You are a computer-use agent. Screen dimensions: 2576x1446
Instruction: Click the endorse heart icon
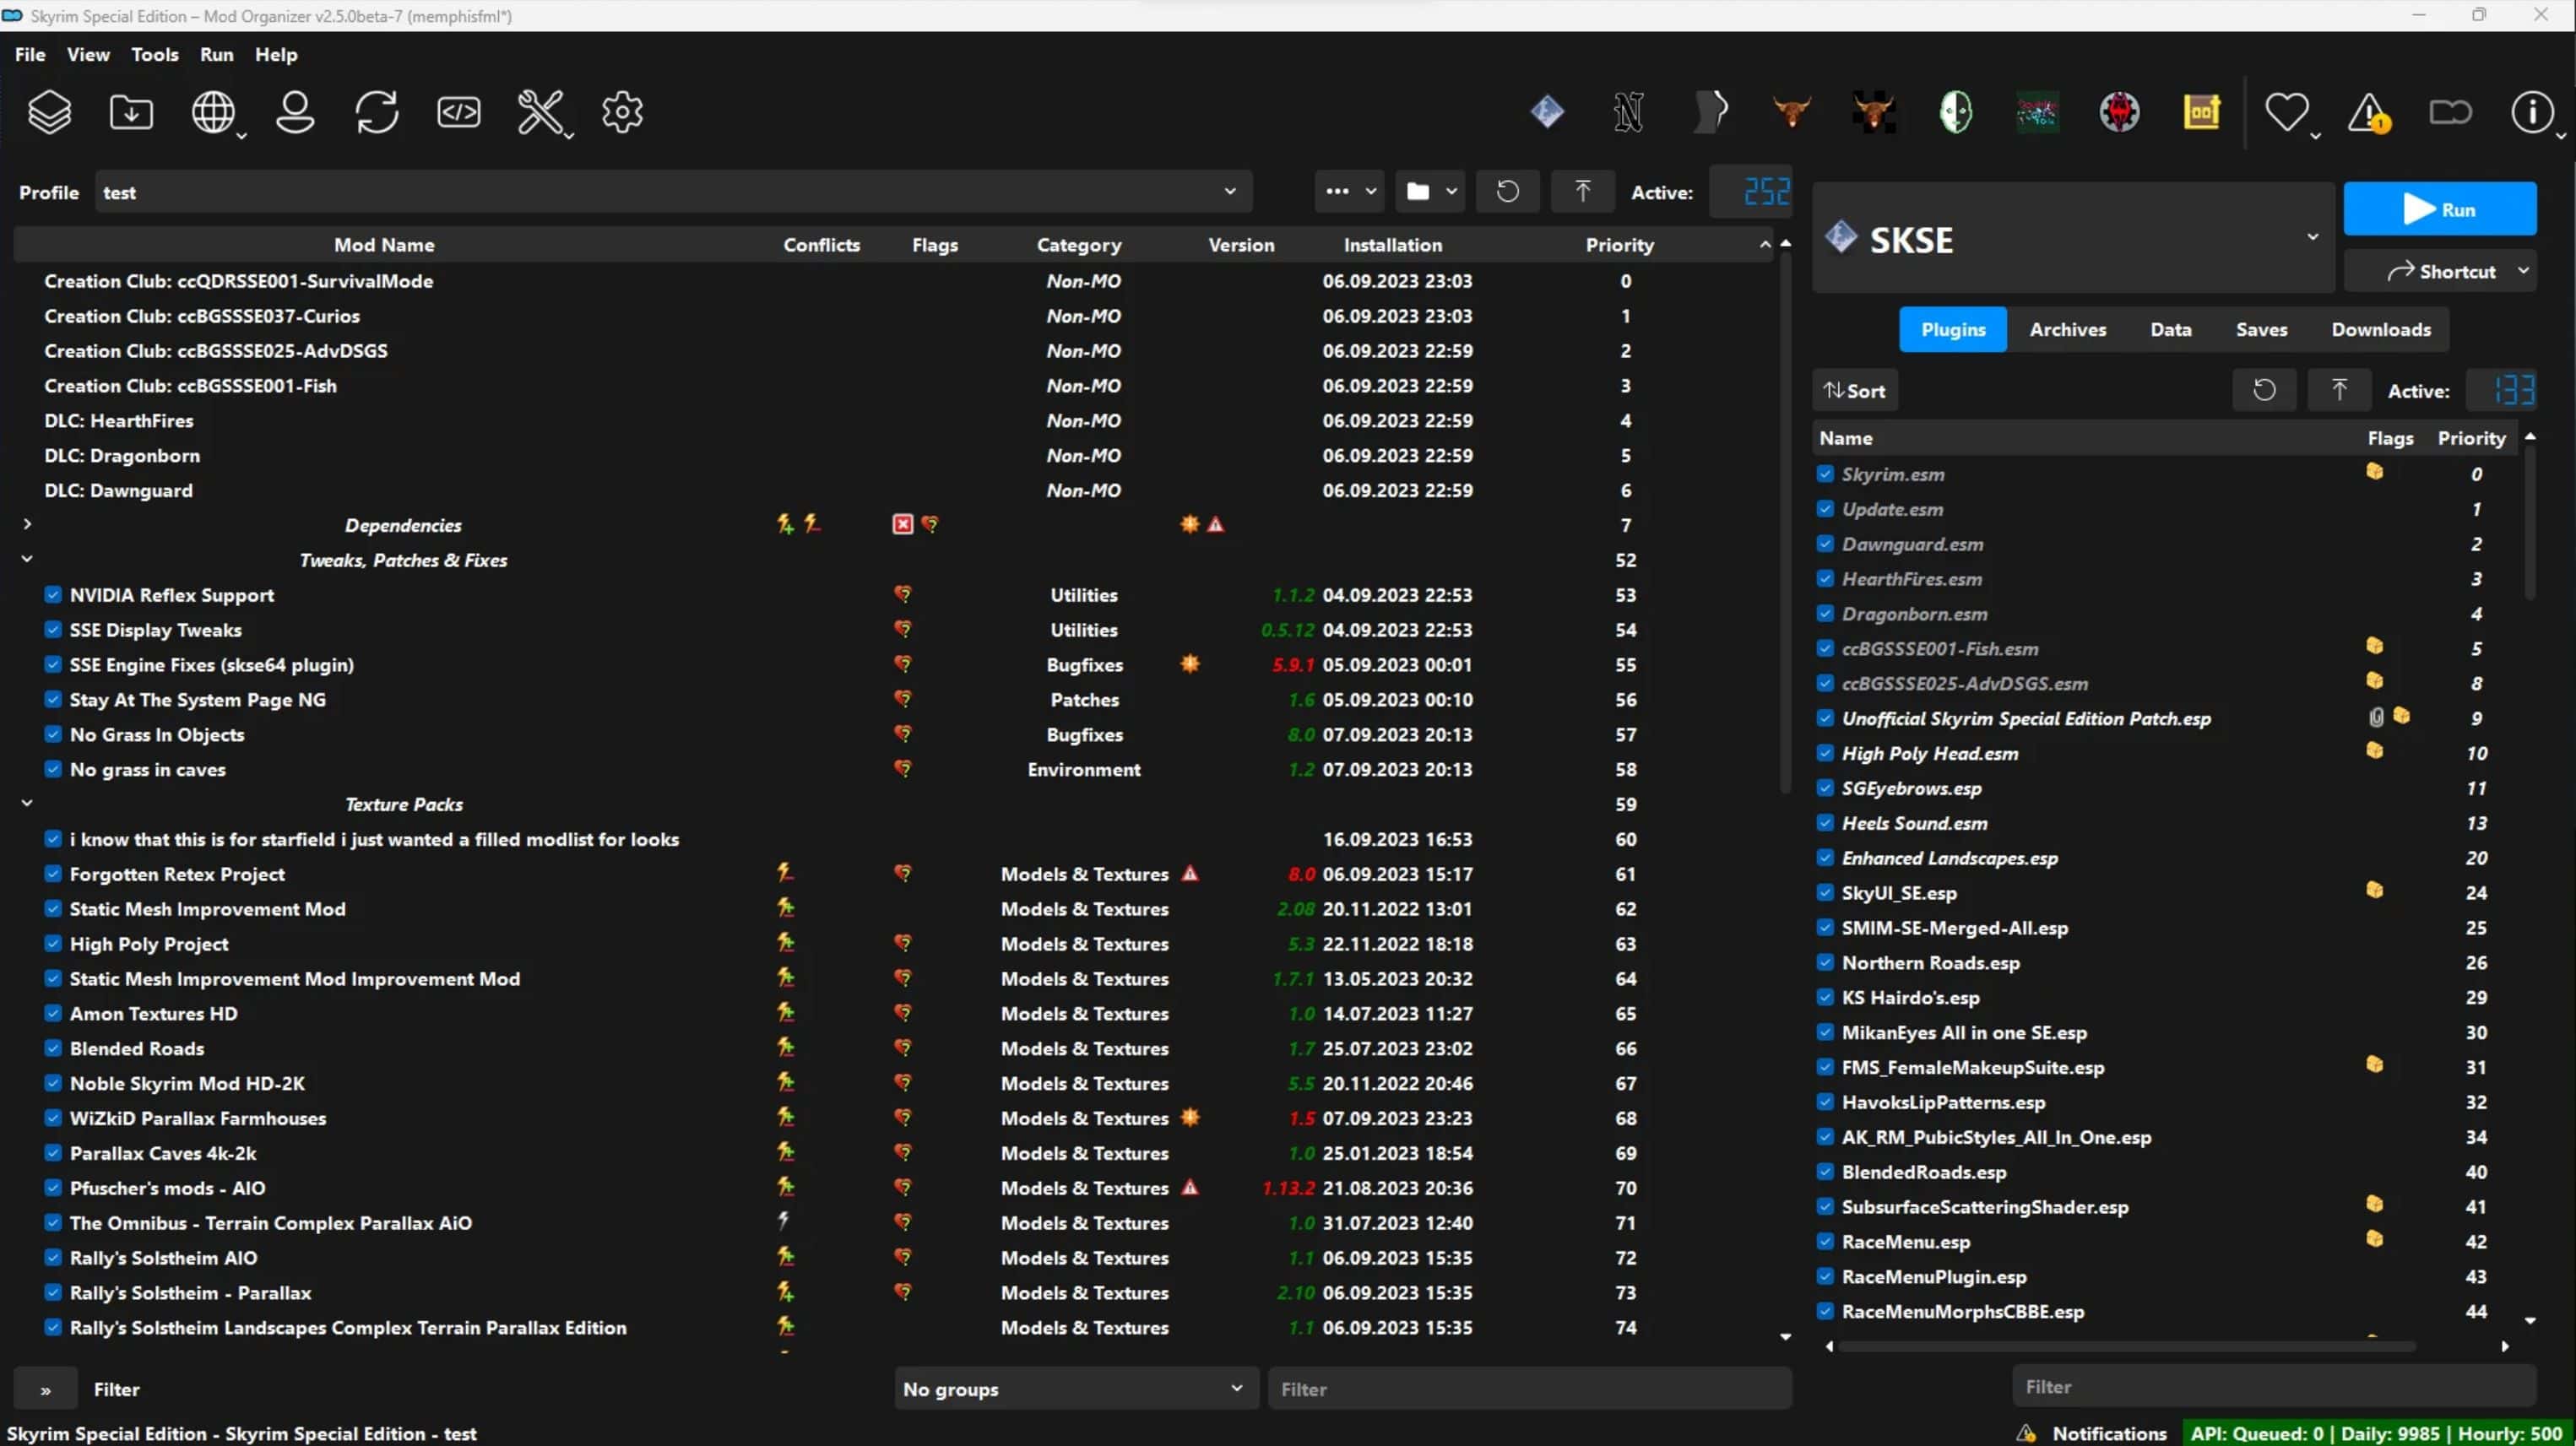[x=2286, y=112]
